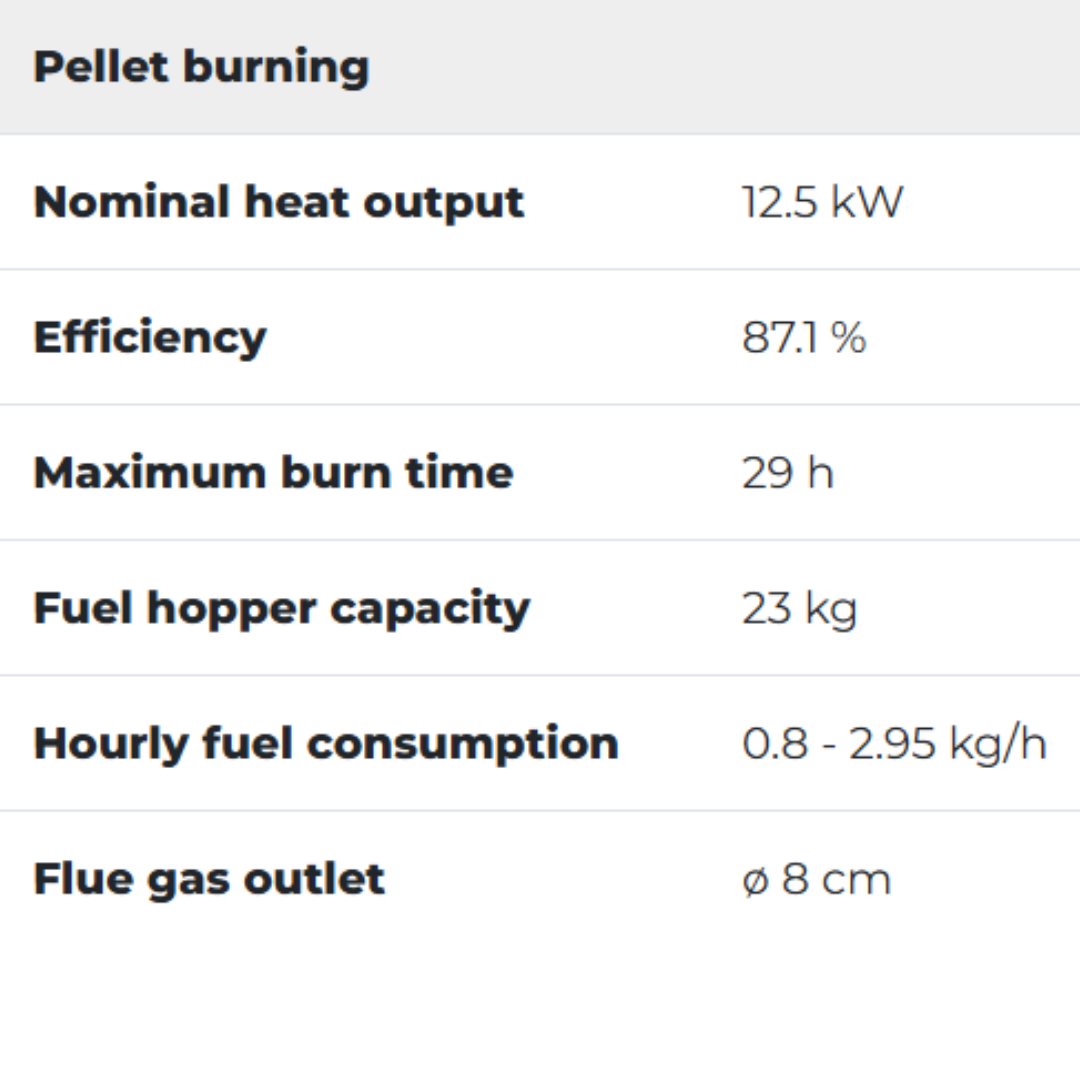Image resolution: width=1080 pixels, height=1080 pixels.
Task: Click the ø 8 cm outlet value
Action: tap(816, 880)
